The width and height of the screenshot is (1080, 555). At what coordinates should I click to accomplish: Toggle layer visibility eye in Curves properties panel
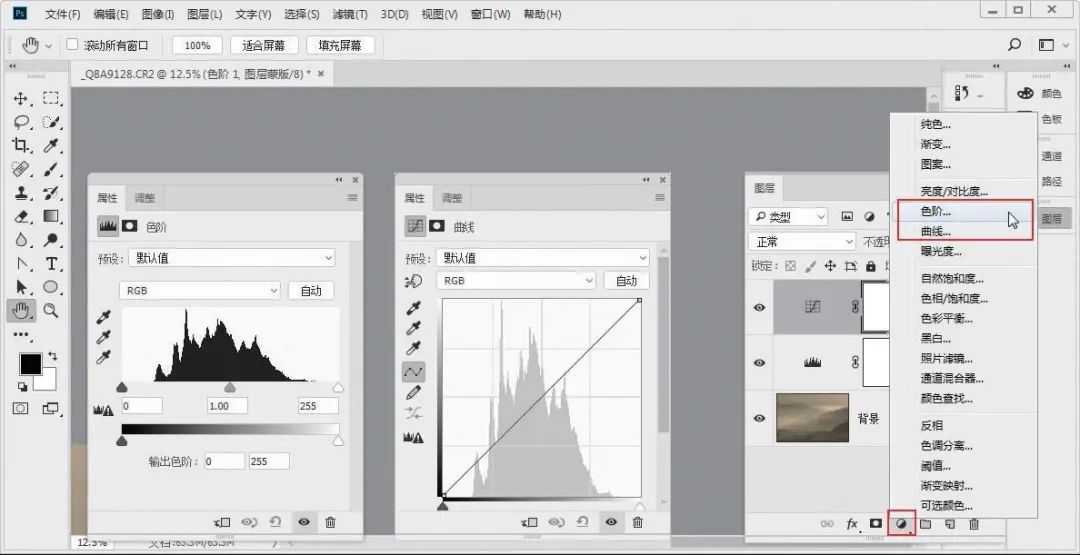click(x=611, y=523)
